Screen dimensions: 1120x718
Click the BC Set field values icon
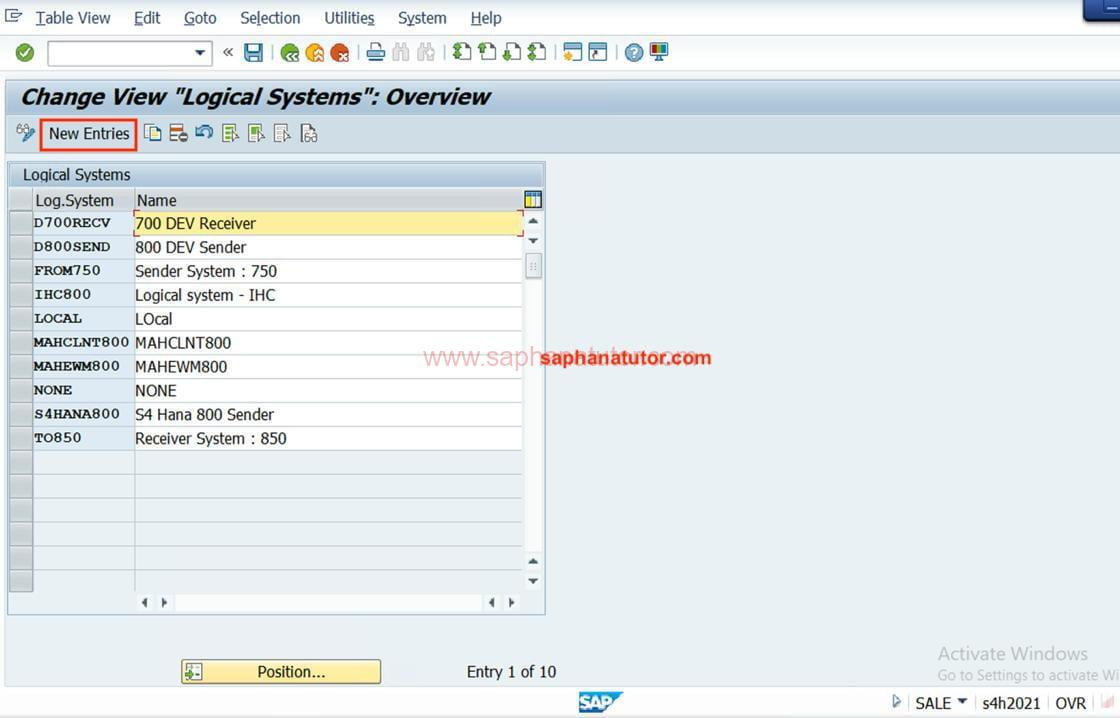pyautogui.click(x=309, y=134)
